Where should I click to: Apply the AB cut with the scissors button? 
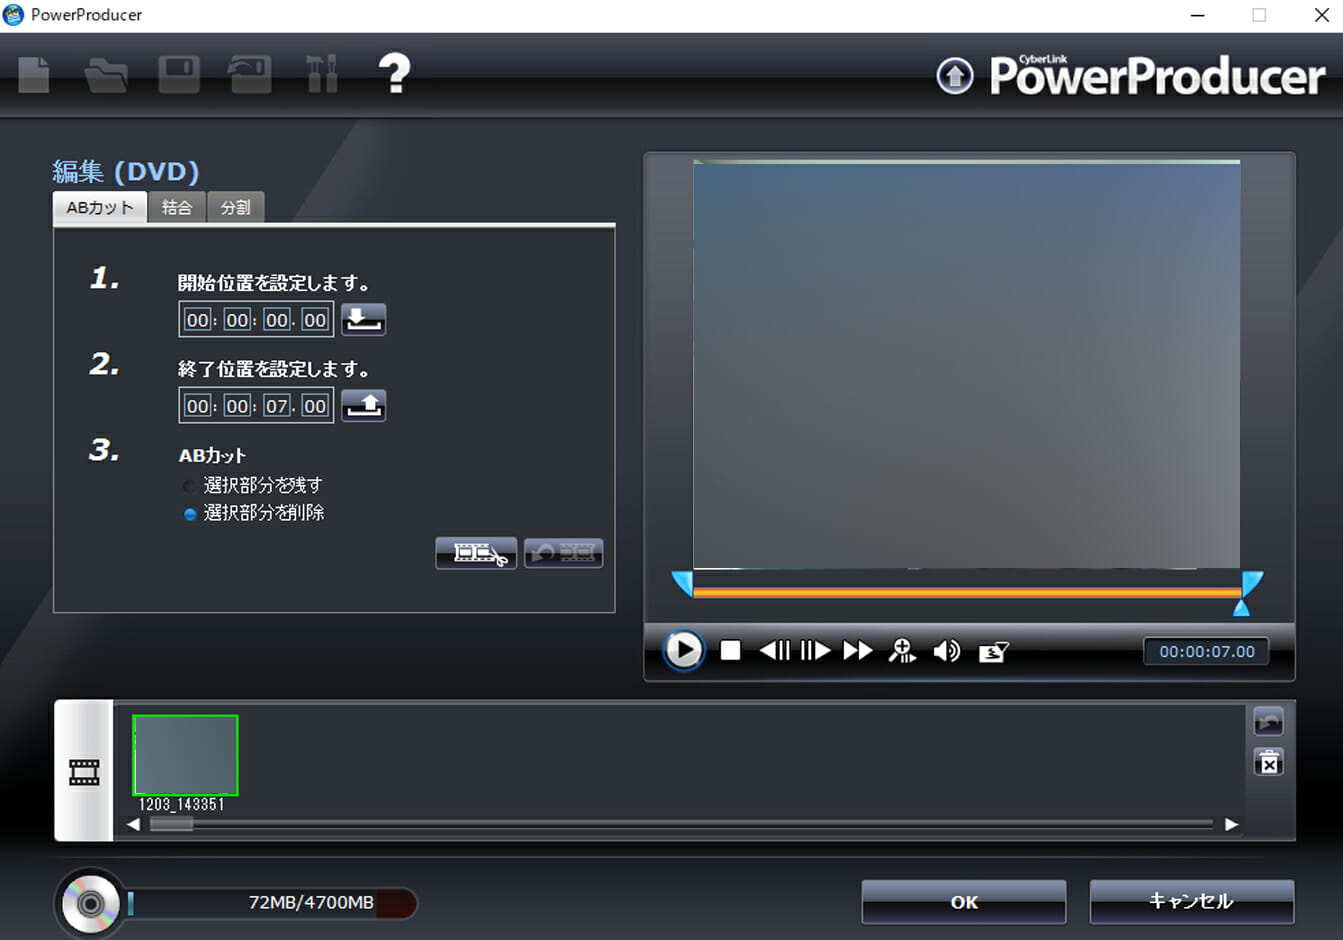[477, 553]
